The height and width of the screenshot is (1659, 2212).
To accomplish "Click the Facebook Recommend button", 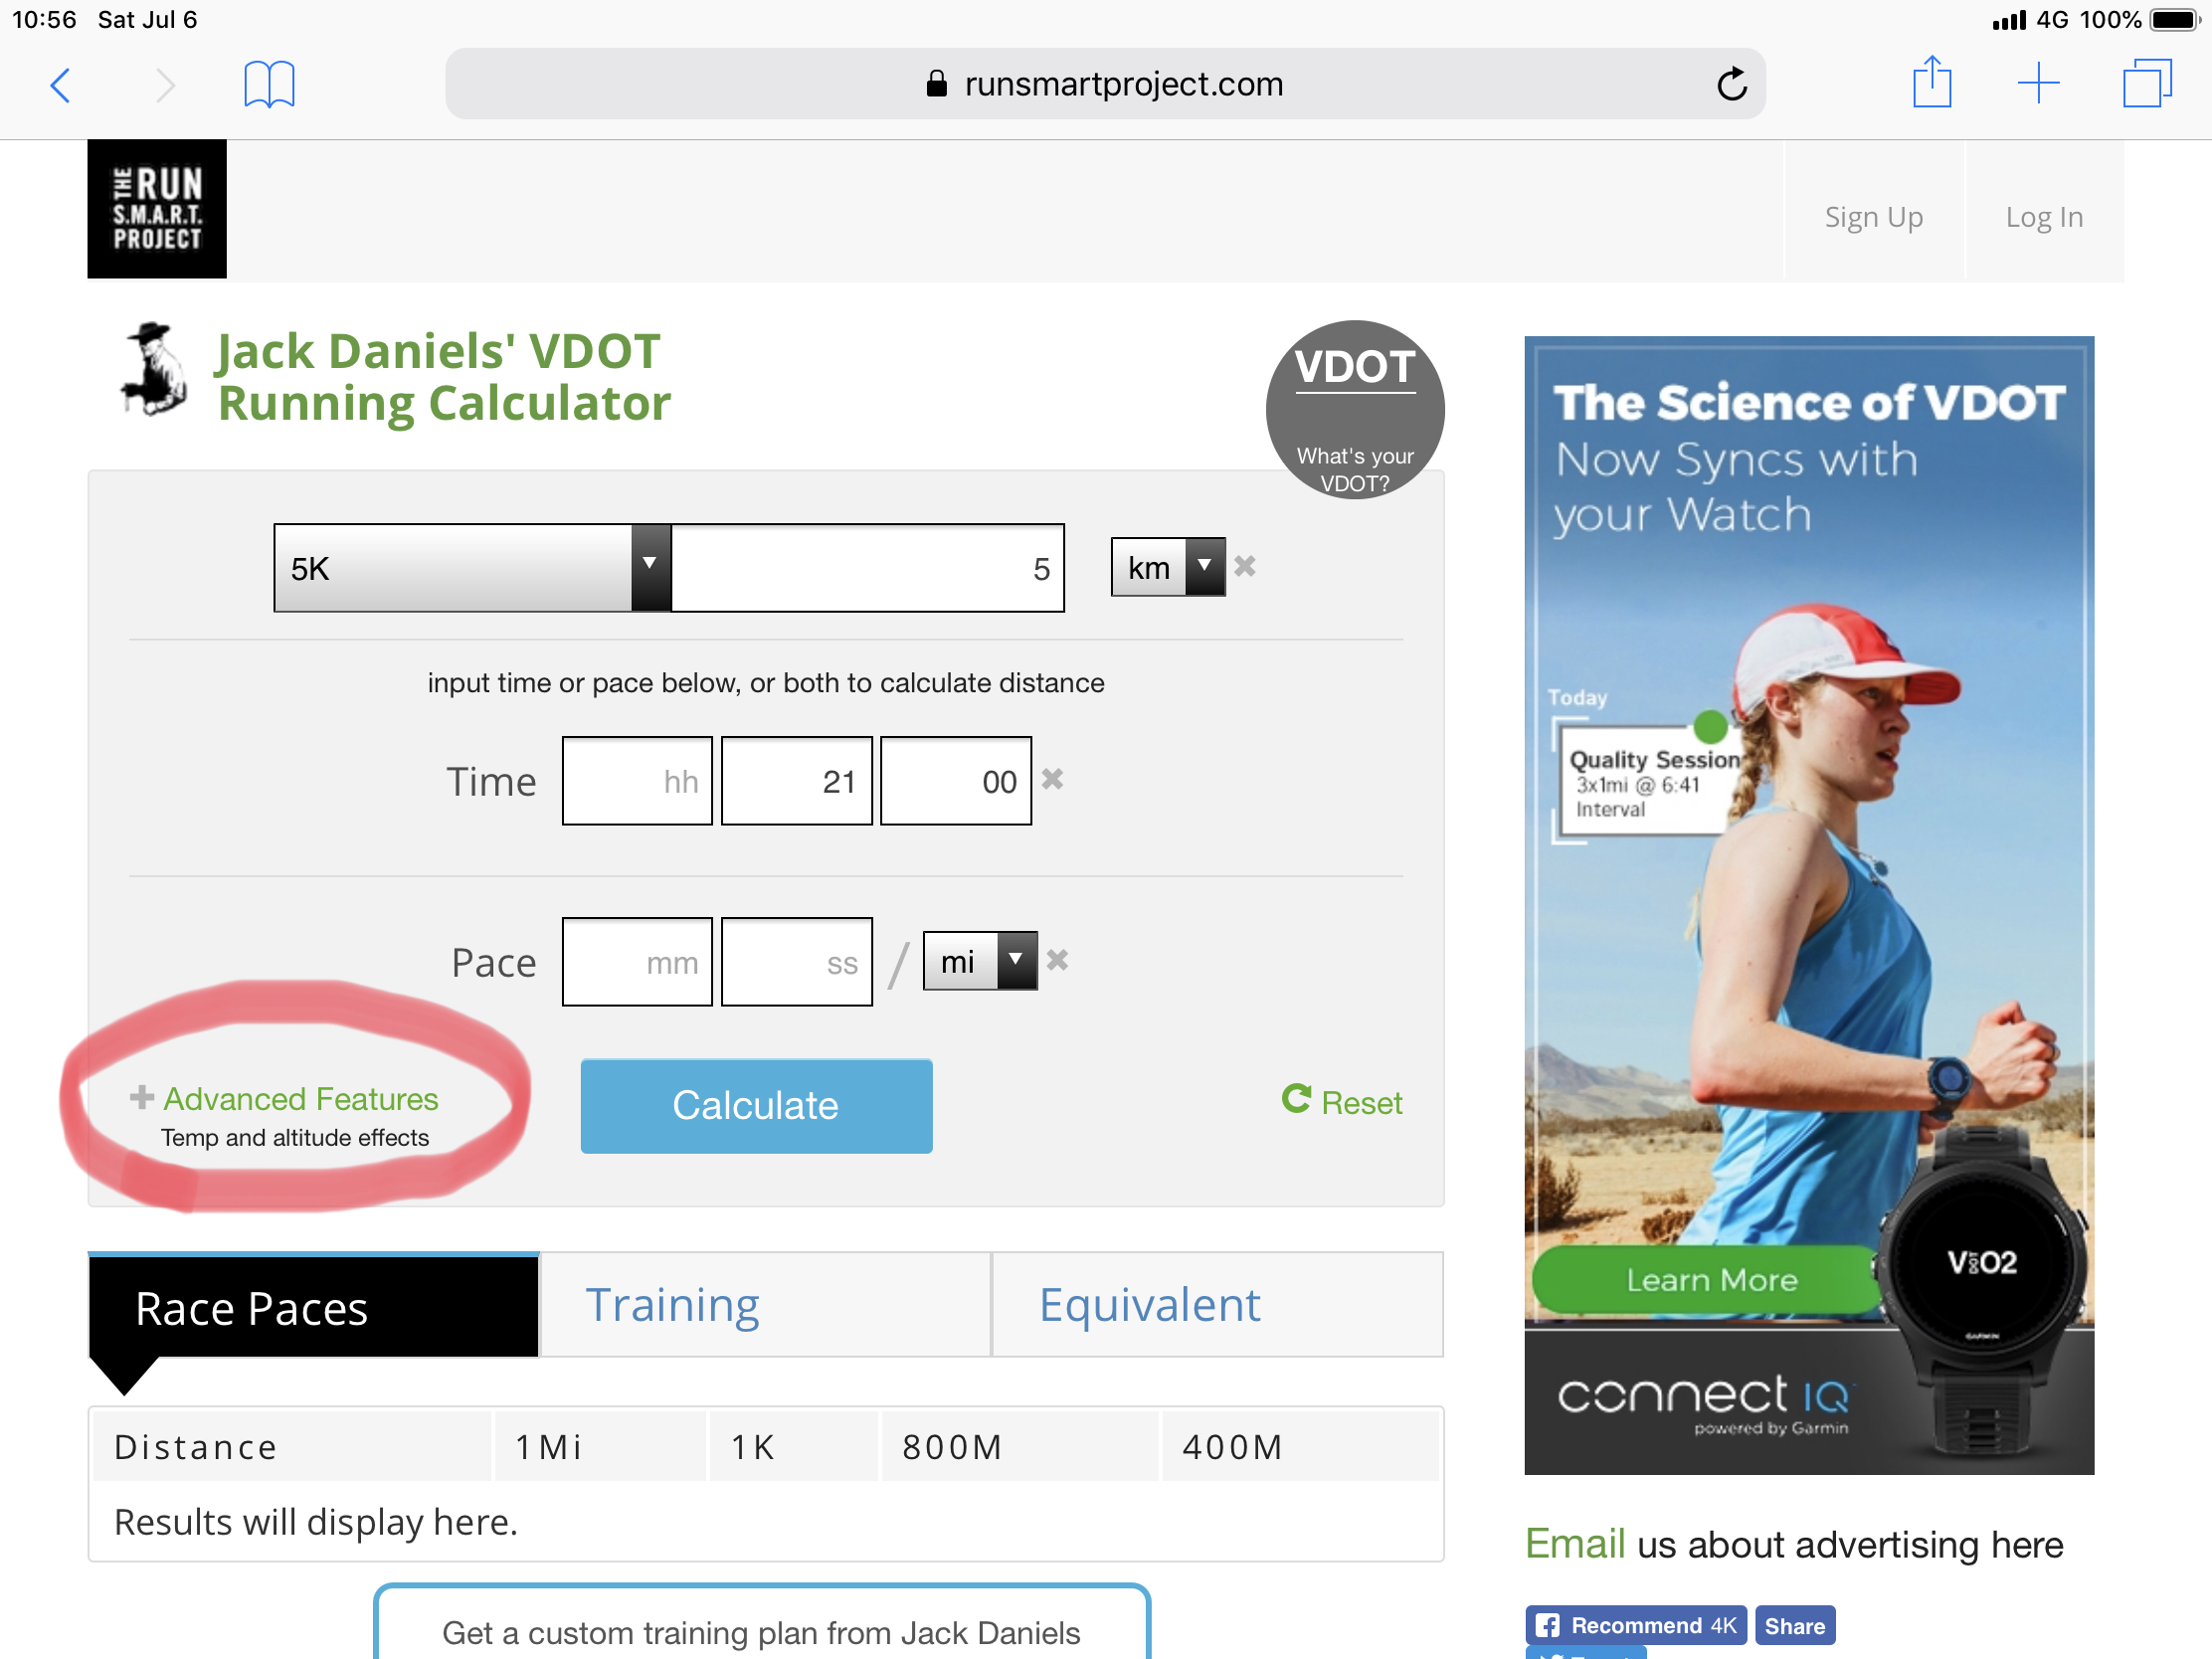I will pyautogui.click(x=1636, y=1625).
